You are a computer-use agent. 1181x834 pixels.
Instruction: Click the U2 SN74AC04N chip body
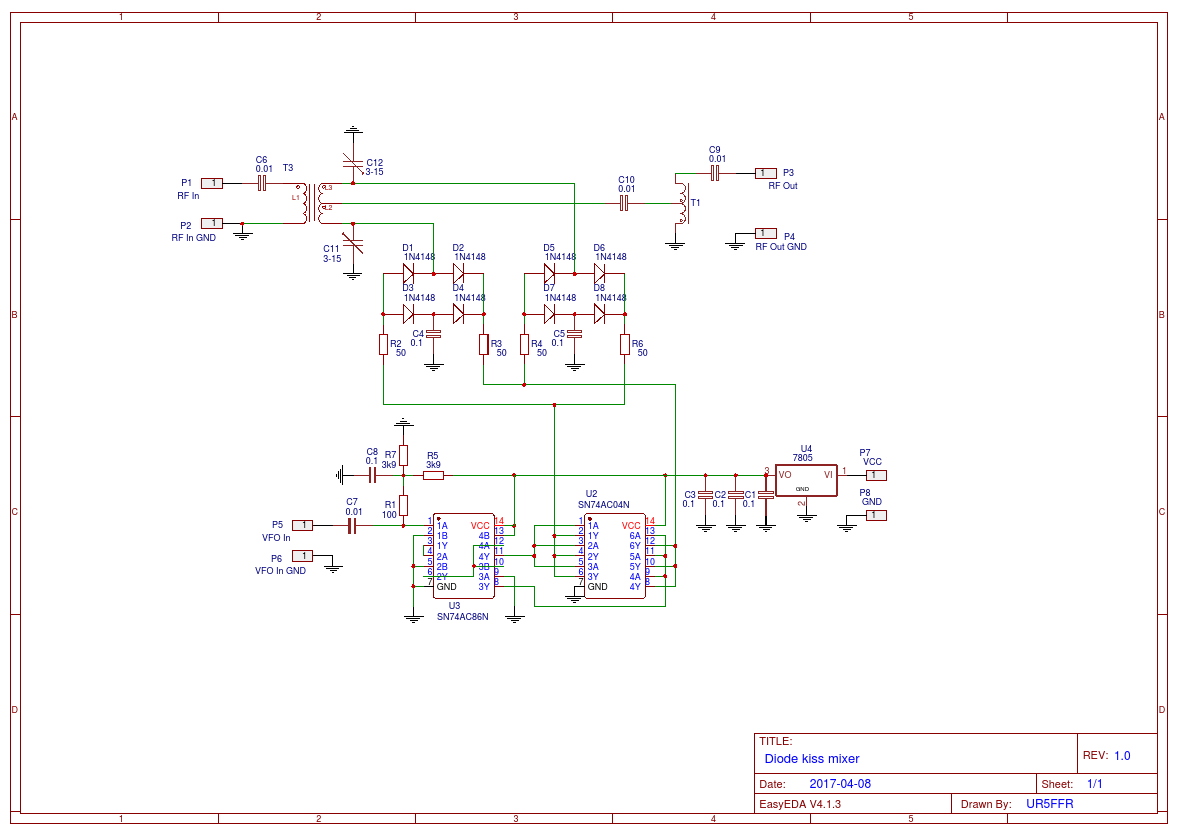click(x=614, y=556)
